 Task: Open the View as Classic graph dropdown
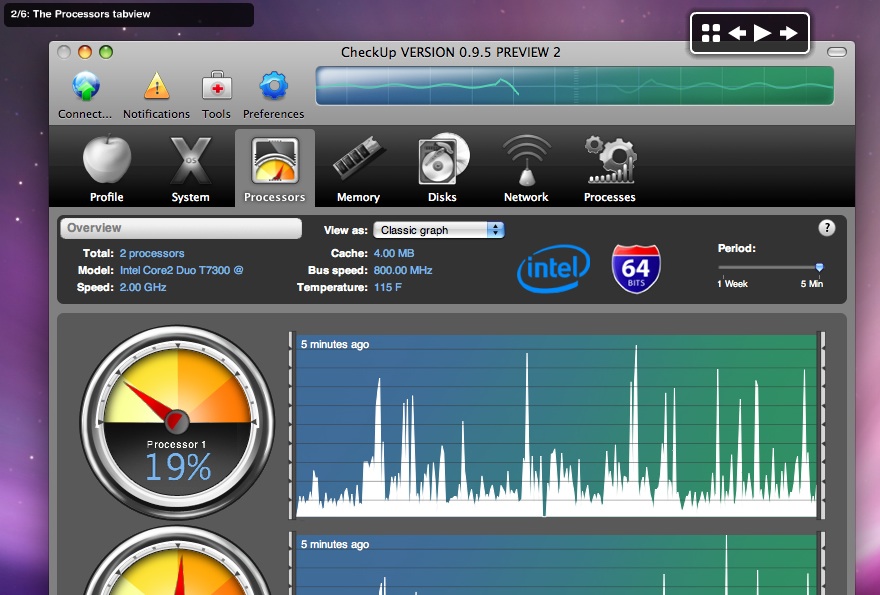click(x=439, y=230)
